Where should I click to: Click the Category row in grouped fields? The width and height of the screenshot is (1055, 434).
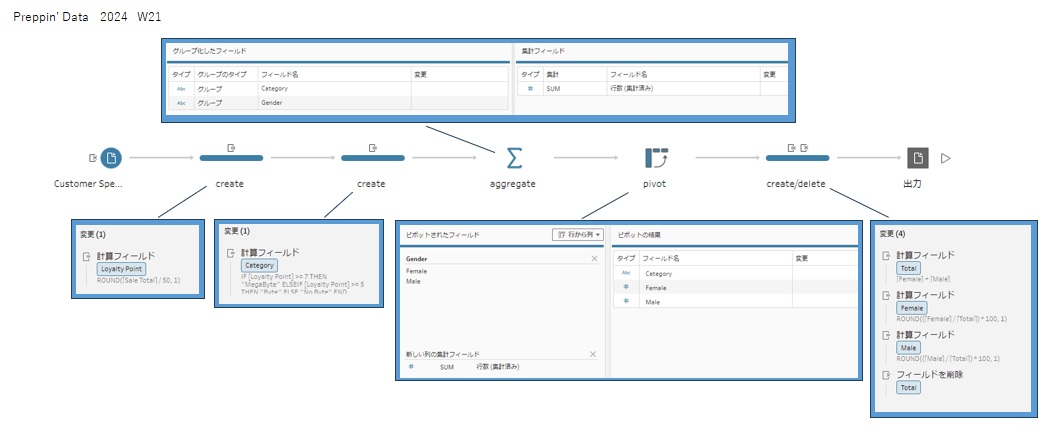click(338, 88)
